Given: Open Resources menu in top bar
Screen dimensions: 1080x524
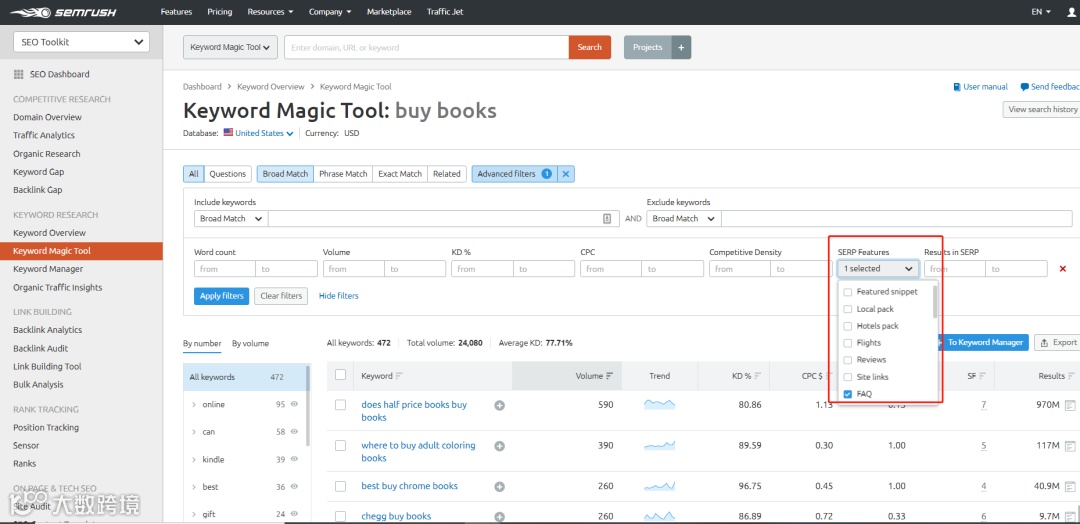Looking at the screenshot, I should (x=270, y=12).
